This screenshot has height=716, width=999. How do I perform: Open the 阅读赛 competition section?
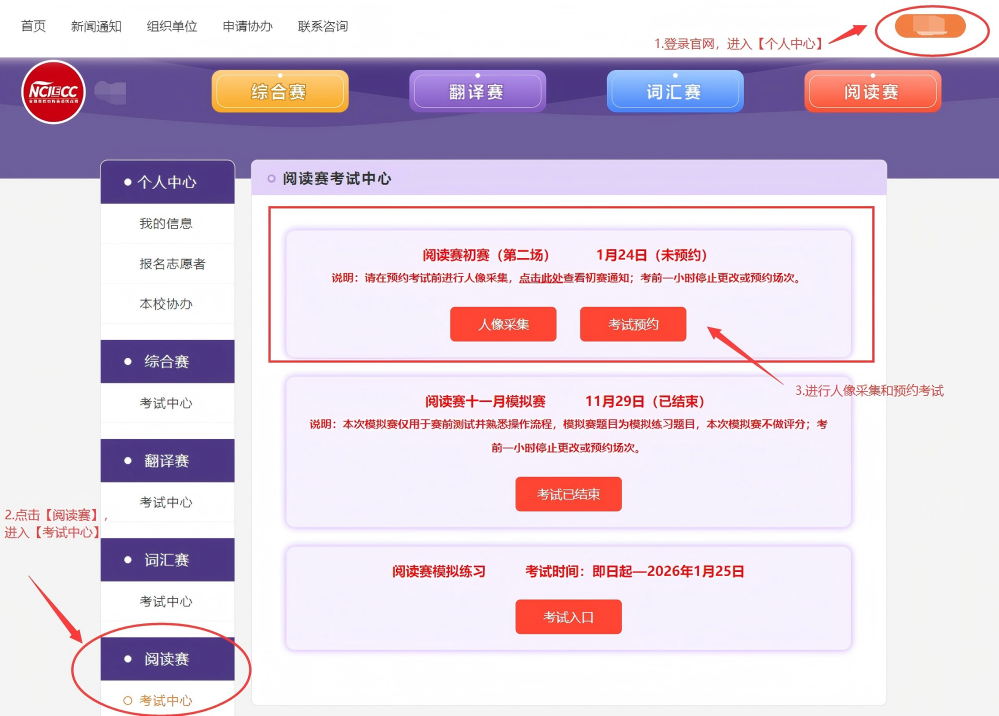coord(872,89)
